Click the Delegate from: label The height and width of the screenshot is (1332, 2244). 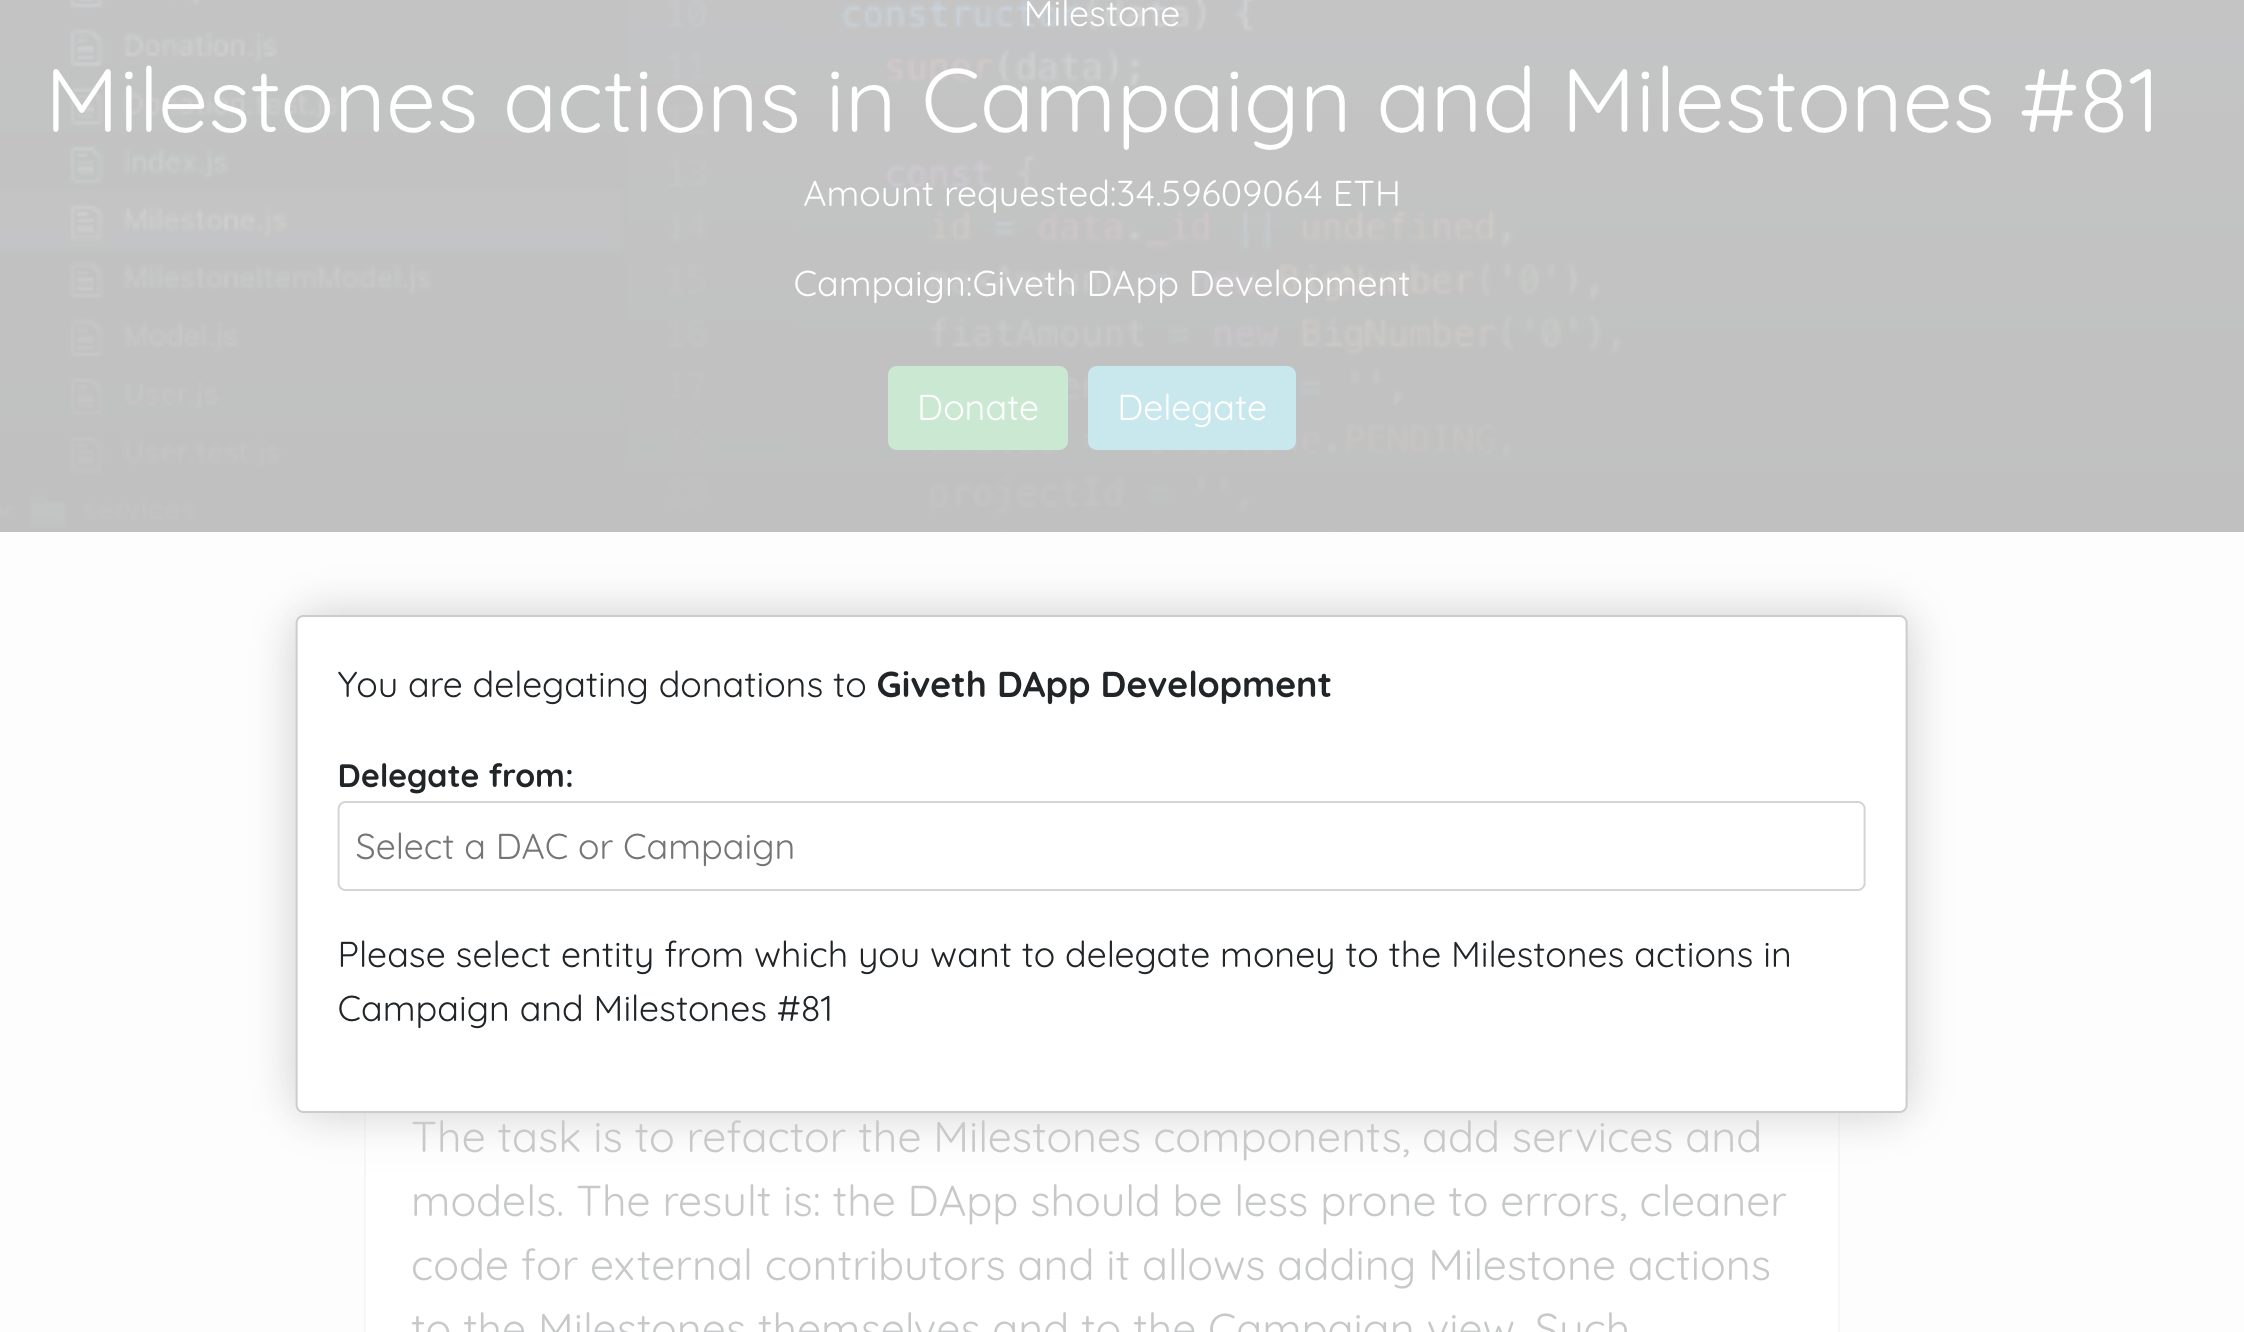click(455, 776)
